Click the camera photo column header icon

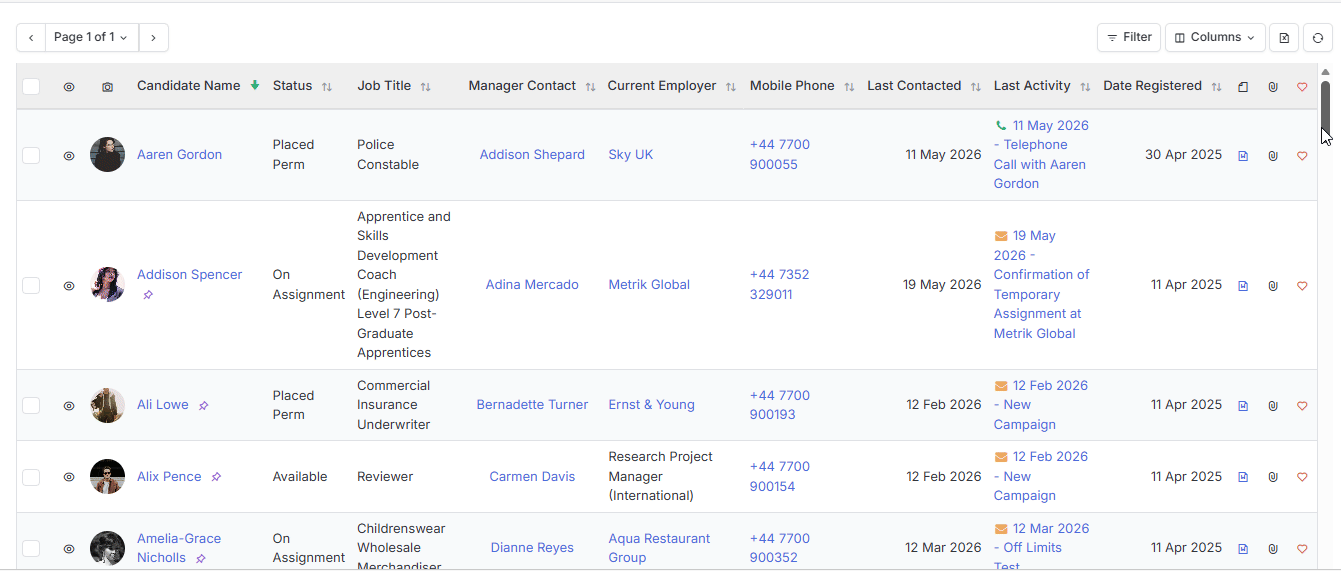point(107,87)
